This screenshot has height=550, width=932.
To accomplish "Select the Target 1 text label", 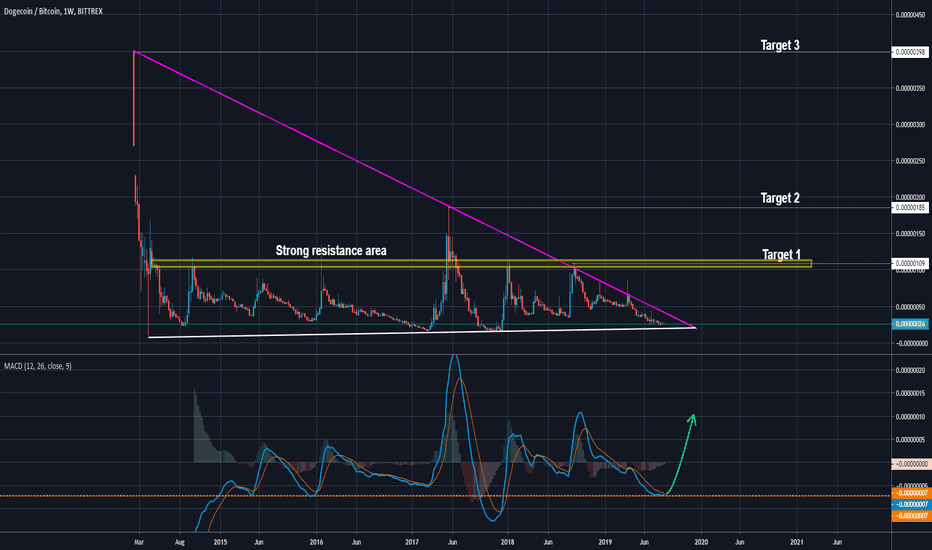I will coord(781,254).
